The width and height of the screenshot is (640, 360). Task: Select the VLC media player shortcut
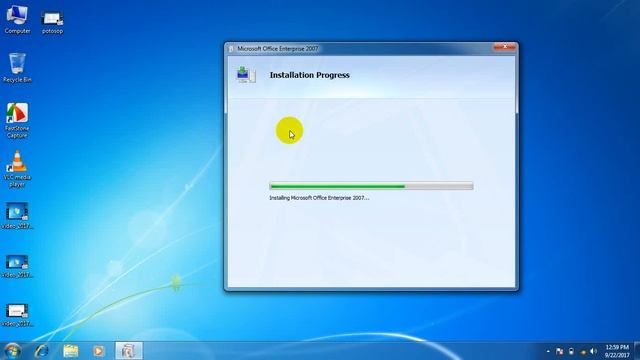tap(17, 169)
